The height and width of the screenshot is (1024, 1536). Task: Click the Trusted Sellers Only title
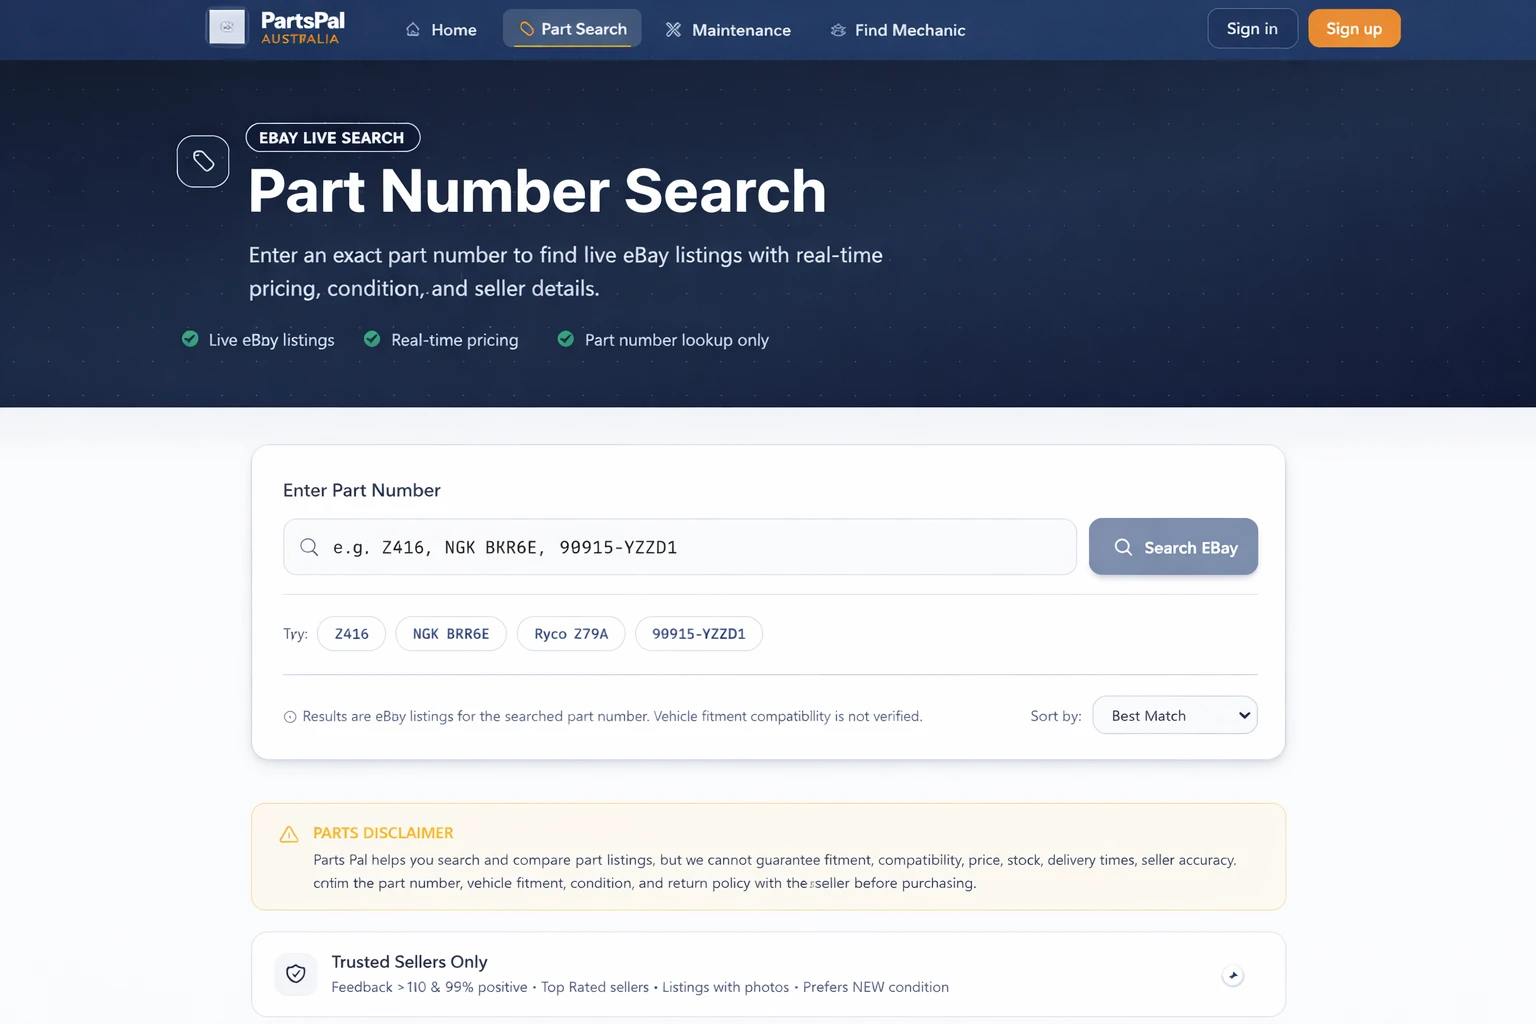tap(410, 962)
